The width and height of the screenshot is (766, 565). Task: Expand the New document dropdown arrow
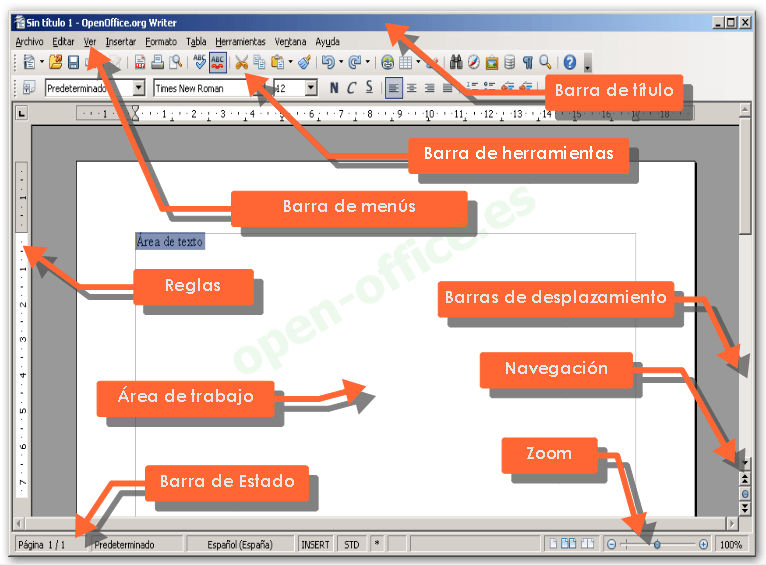(42, 62)
